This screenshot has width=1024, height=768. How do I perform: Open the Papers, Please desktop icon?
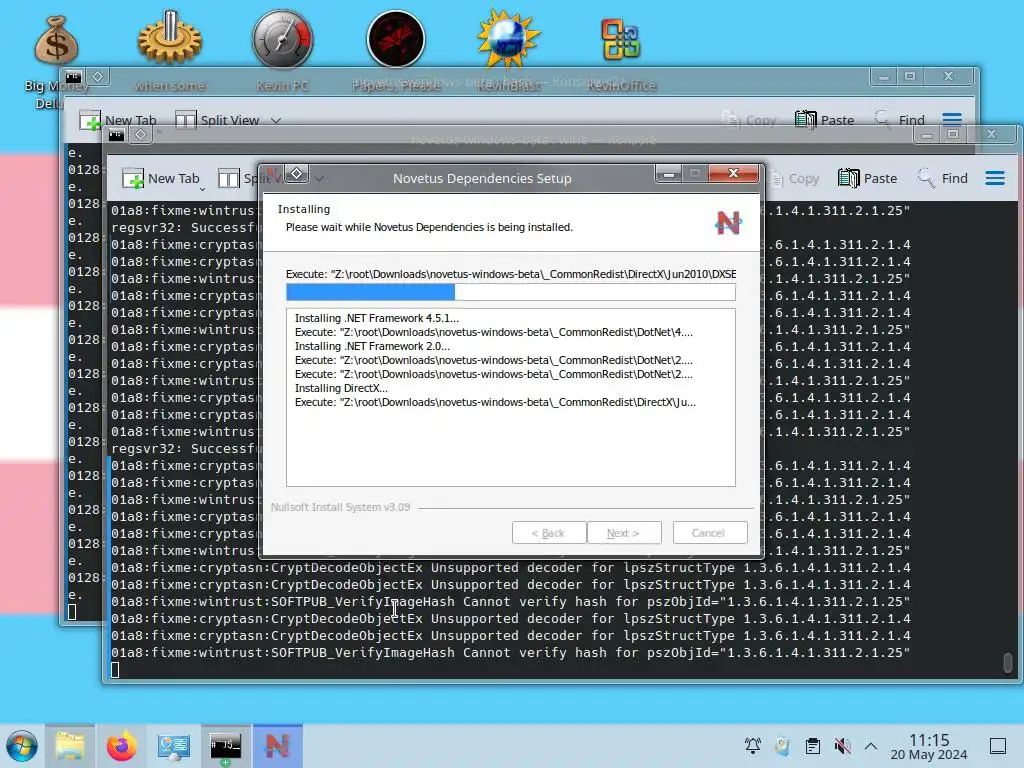pos(396,39)
